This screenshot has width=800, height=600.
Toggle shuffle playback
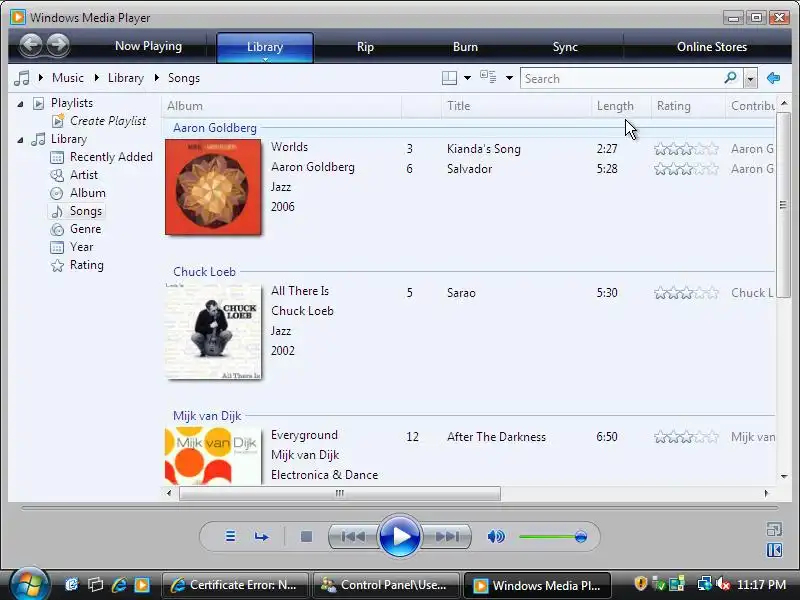click(x=230, y=536)
